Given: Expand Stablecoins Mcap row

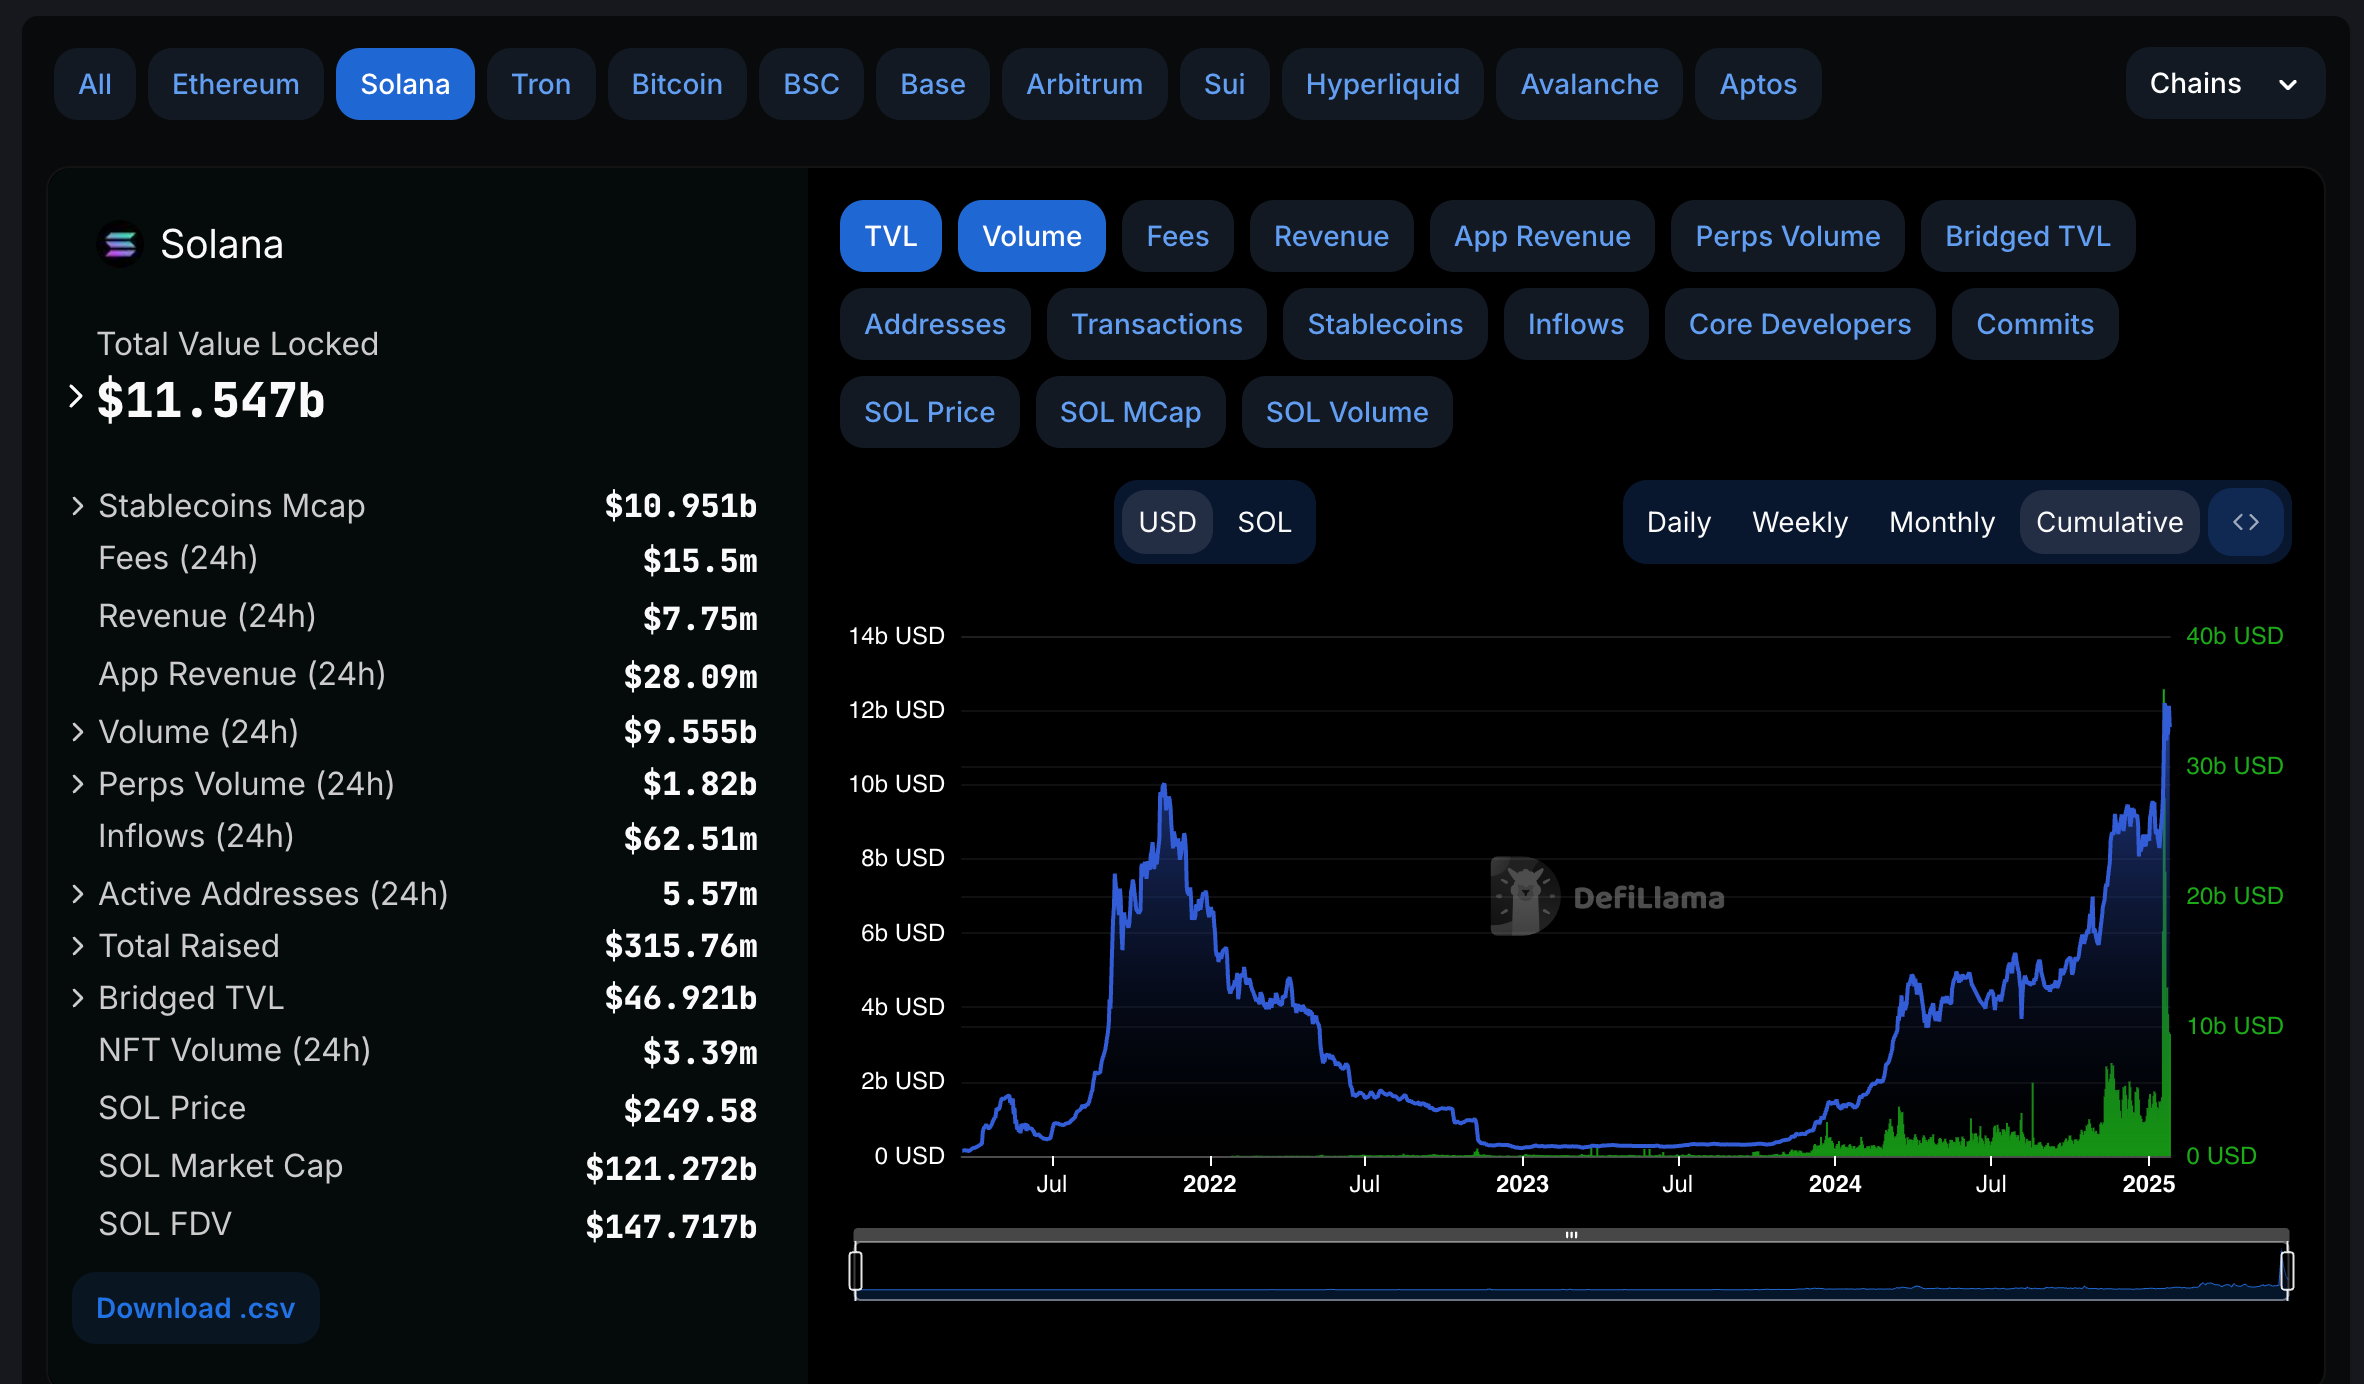Looking at the screenshot, I should (78, 505).
